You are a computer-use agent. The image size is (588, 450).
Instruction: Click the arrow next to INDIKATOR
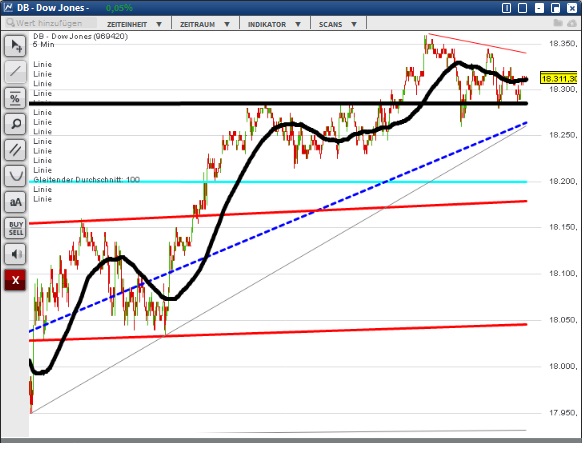[298, 24]
